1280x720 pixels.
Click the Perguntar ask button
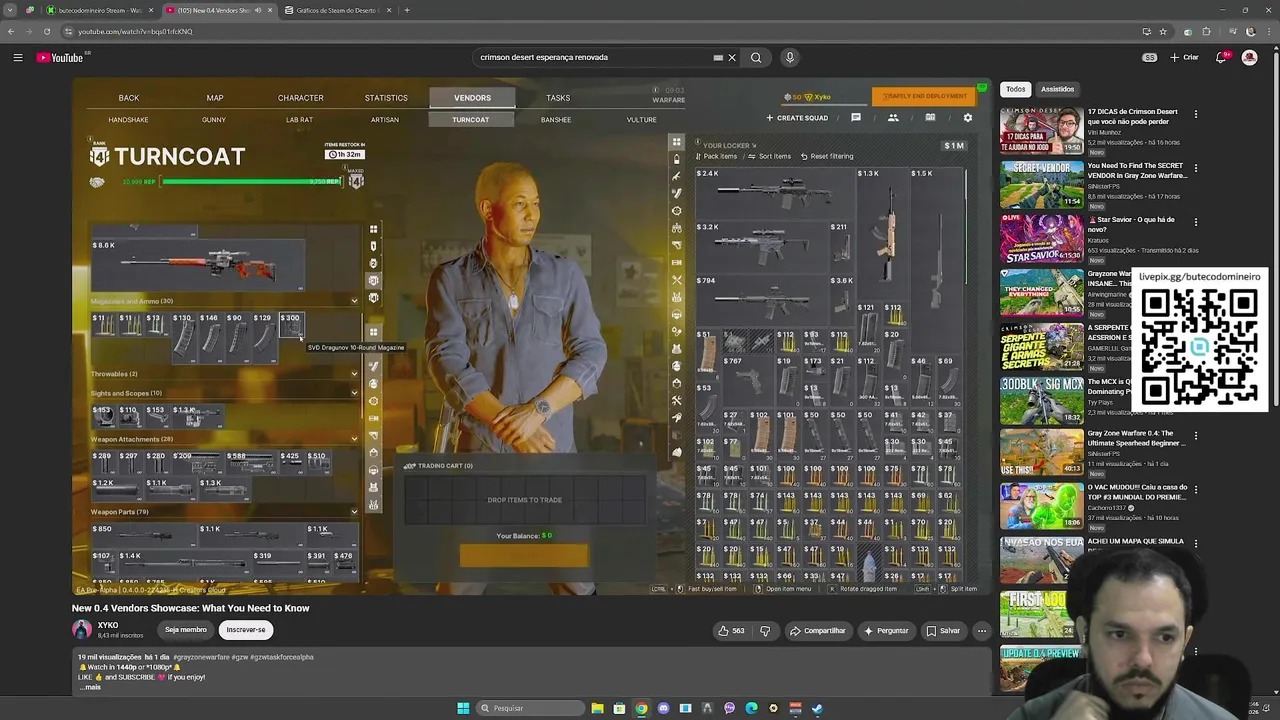click(886, 631)
